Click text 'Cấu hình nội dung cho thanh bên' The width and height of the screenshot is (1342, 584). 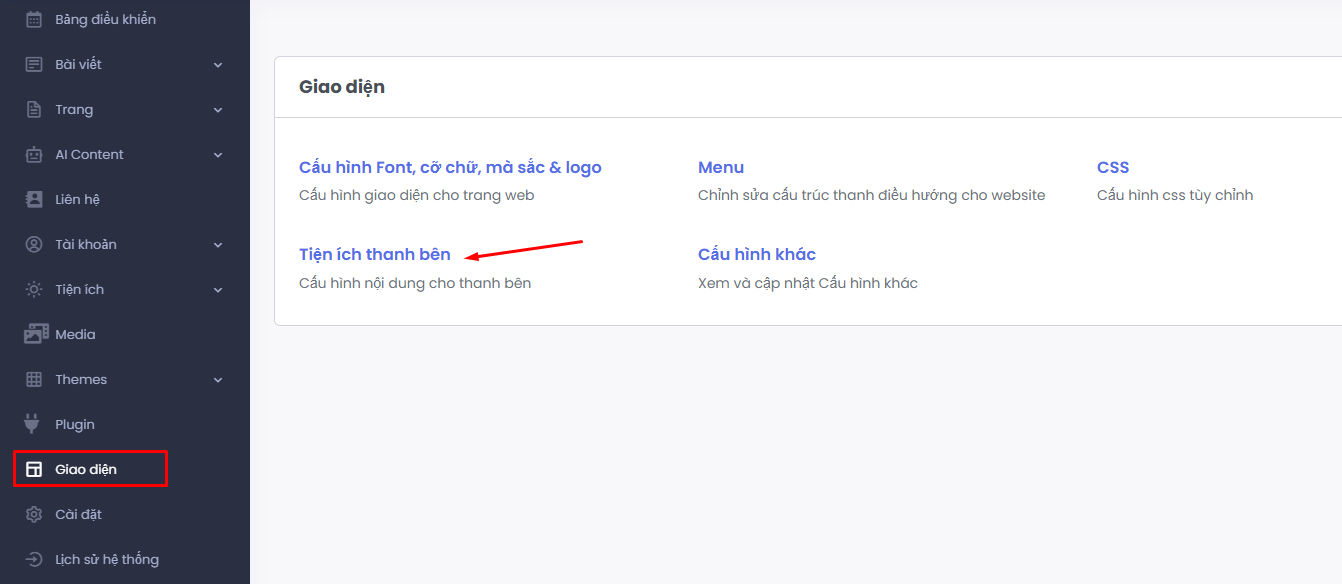point(415,283)
